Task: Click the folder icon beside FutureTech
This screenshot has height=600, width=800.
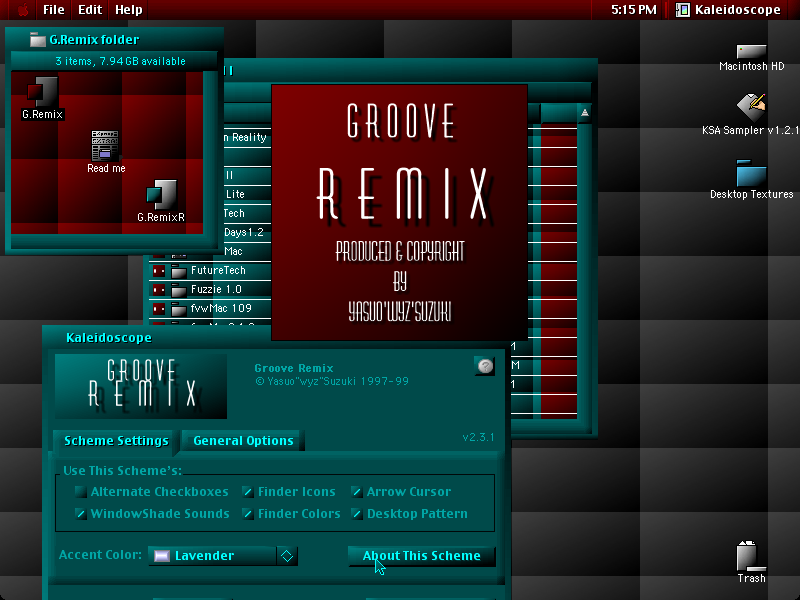Action: [179, 270]
